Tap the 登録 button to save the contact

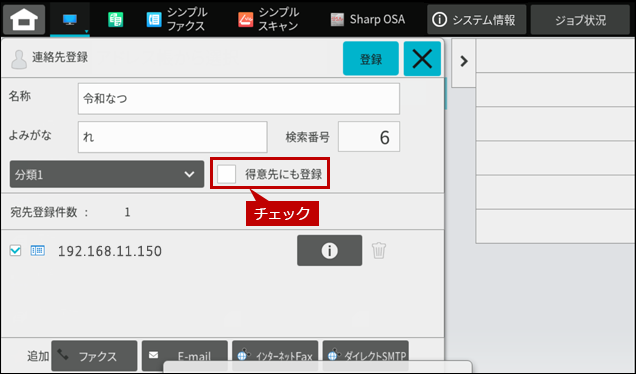click(371, 58)
